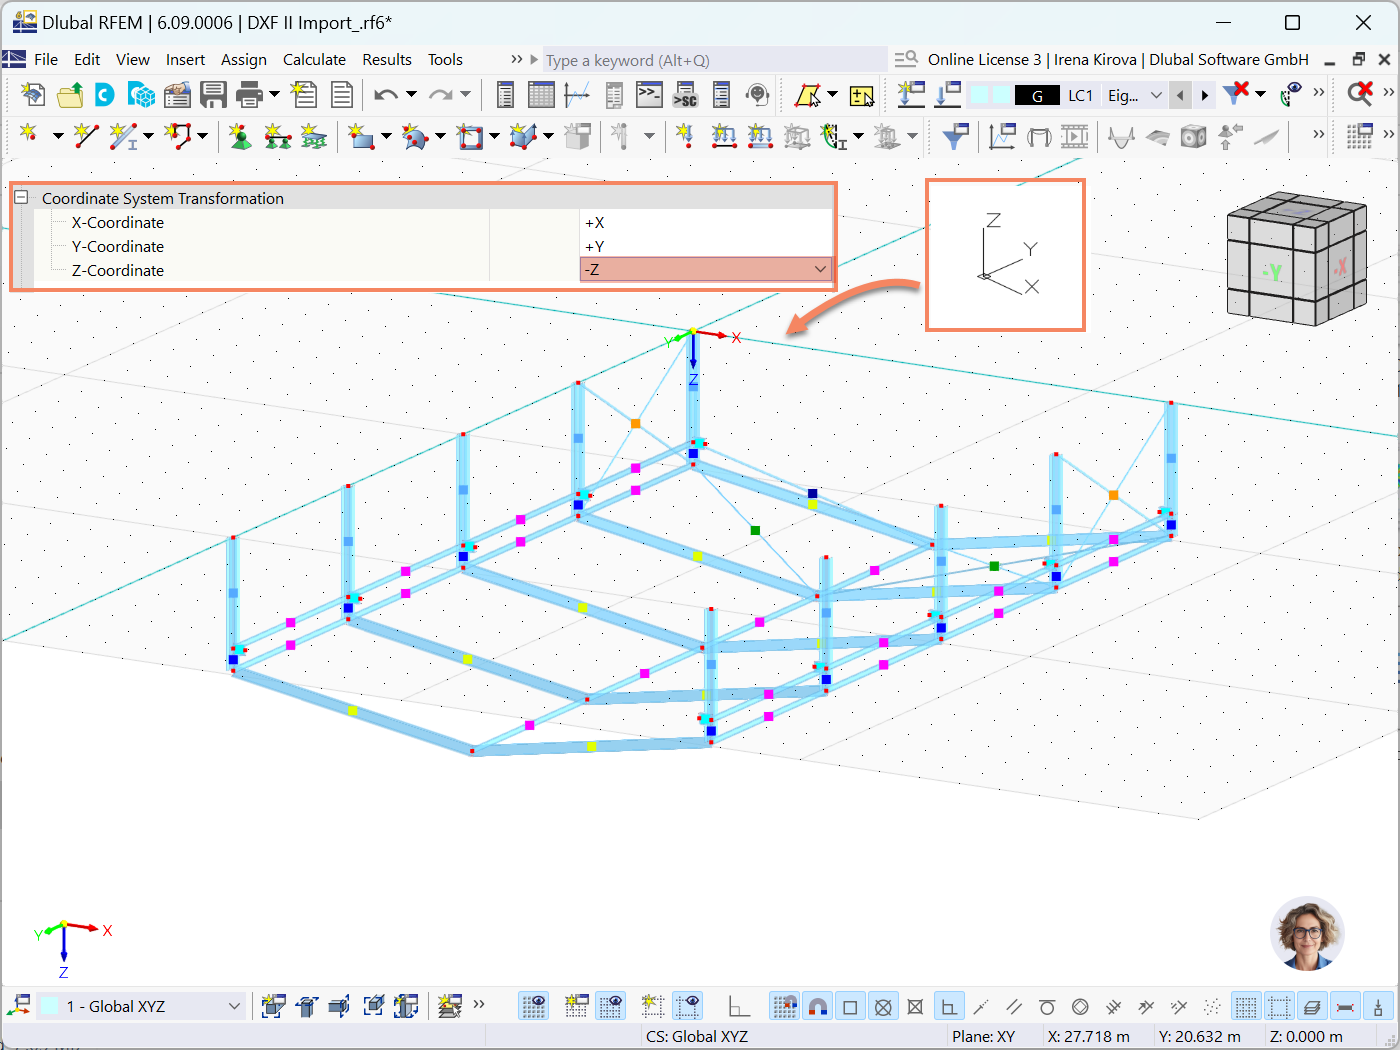Toggle the object snap magnet in the status bar
Screen dimensions: 1400x1050
pos(817,1006)
